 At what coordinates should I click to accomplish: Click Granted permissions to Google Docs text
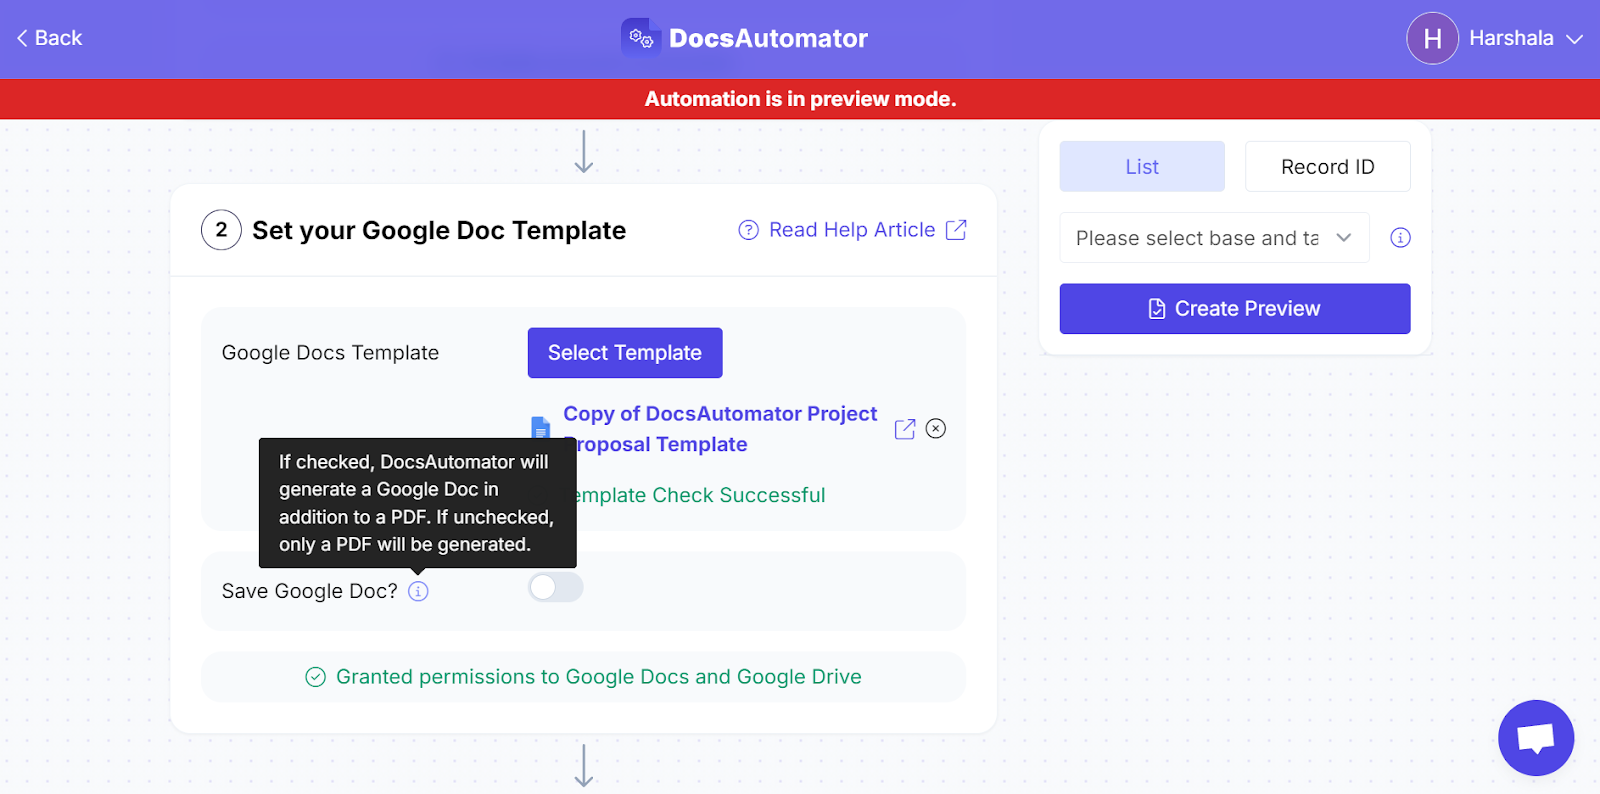coord(598,677)
